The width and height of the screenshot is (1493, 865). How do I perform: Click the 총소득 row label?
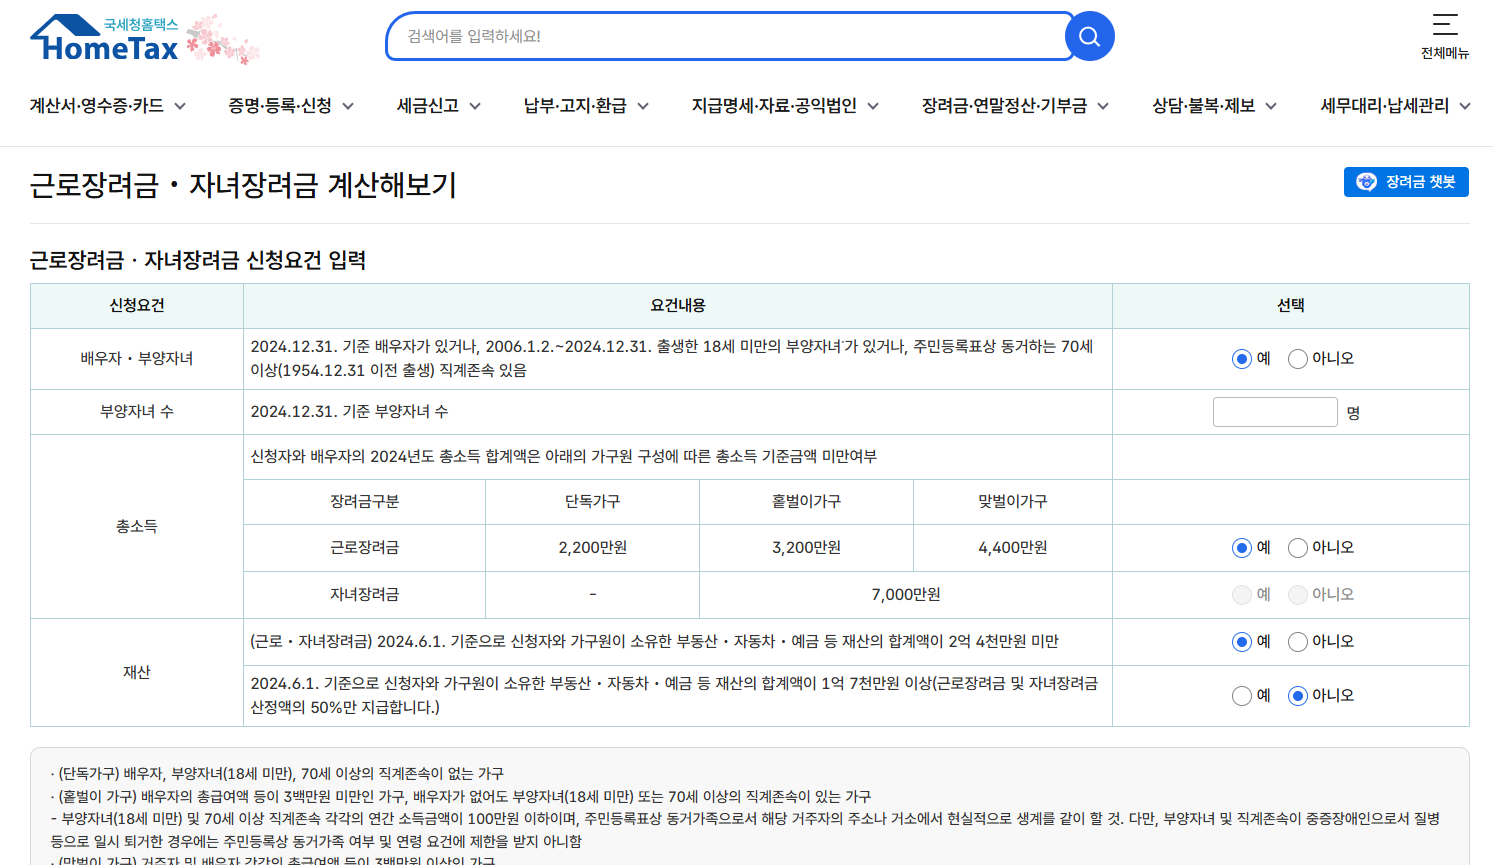[137, 526]
